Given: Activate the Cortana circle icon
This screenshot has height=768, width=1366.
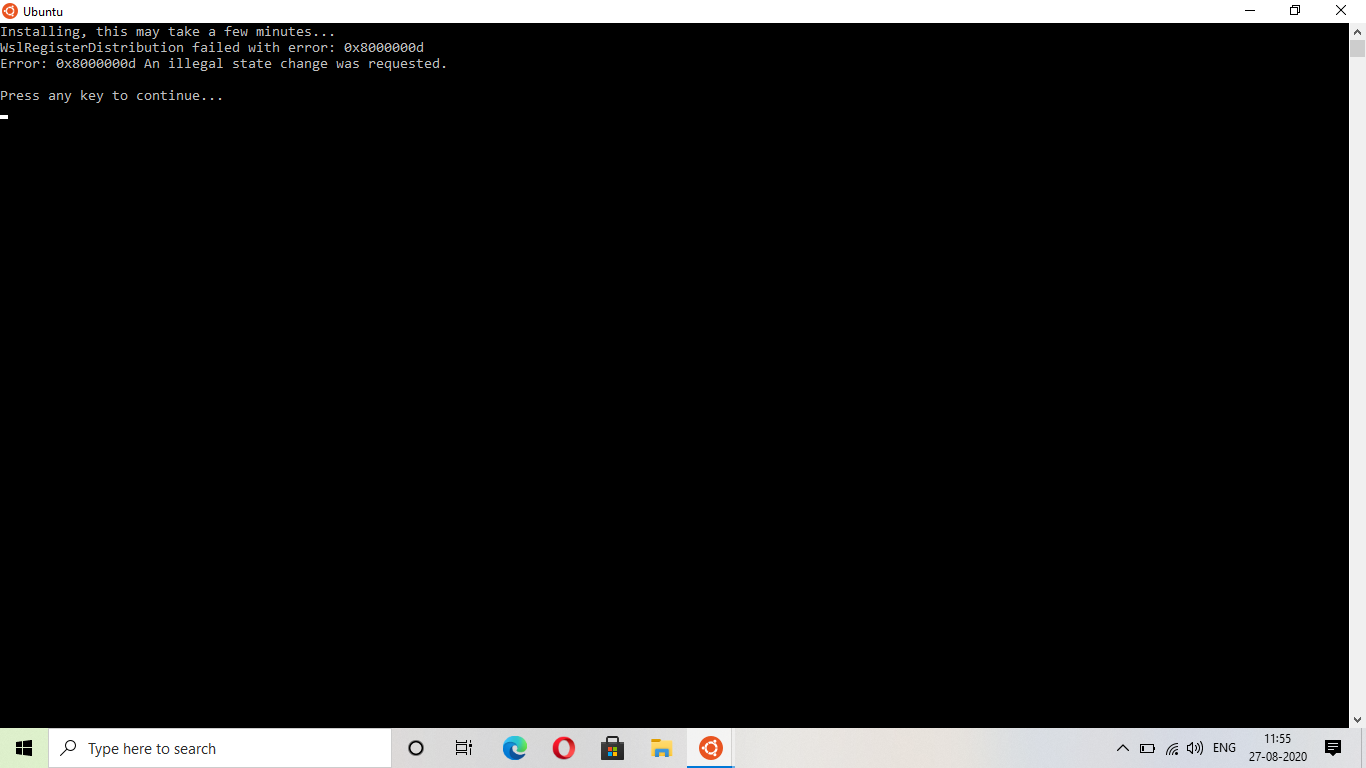Looking at the screenshot, I should [415, 747].
